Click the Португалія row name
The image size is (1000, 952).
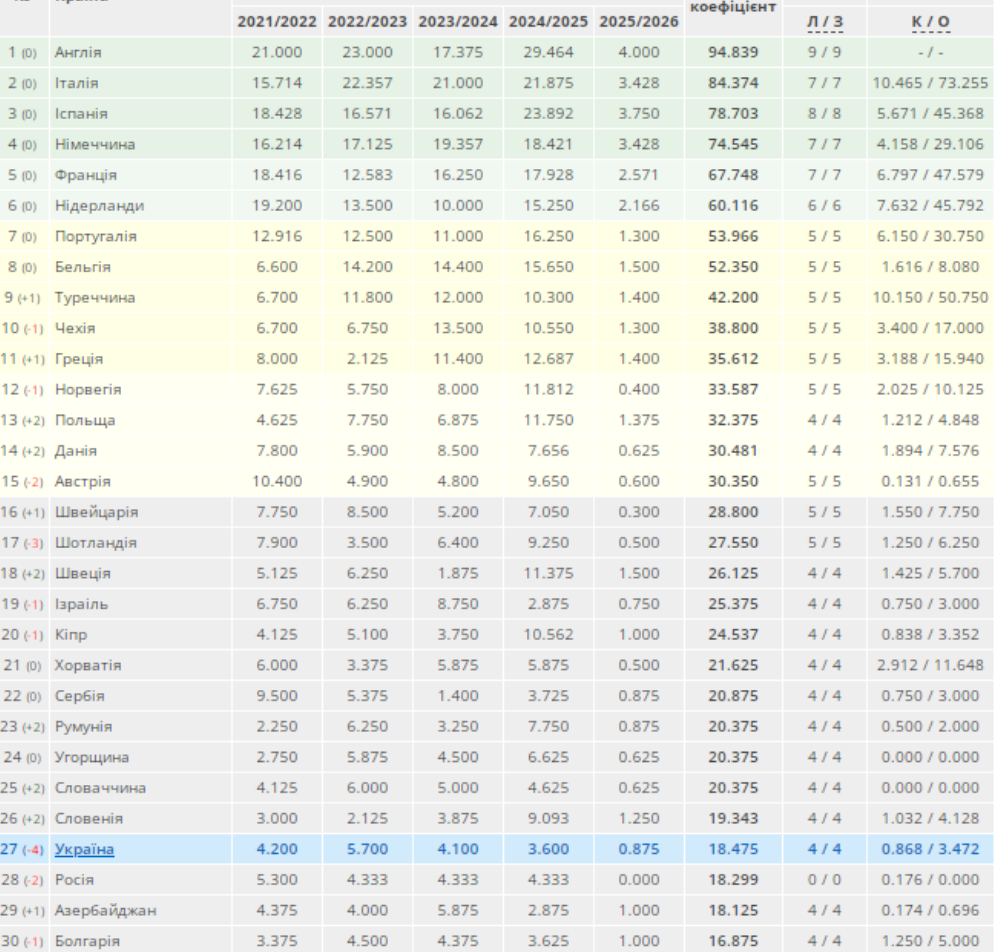pyautogui.click(x=96, y=237)
